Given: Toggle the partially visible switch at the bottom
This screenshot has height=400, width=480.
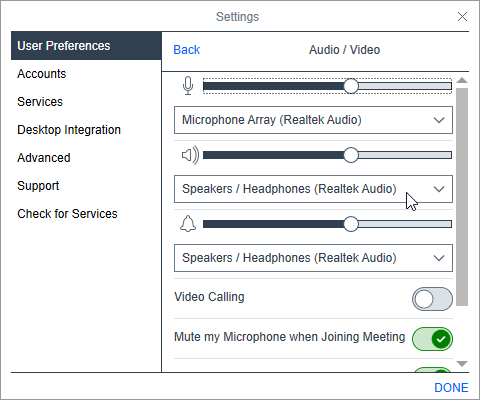Looking at the screenshot, I should (x=432, y=370).
